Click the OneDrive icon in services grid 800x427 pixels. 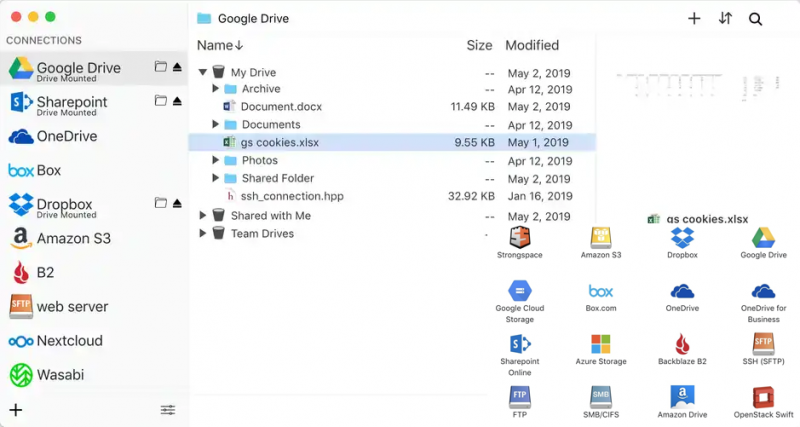click(x=682, y=291)
